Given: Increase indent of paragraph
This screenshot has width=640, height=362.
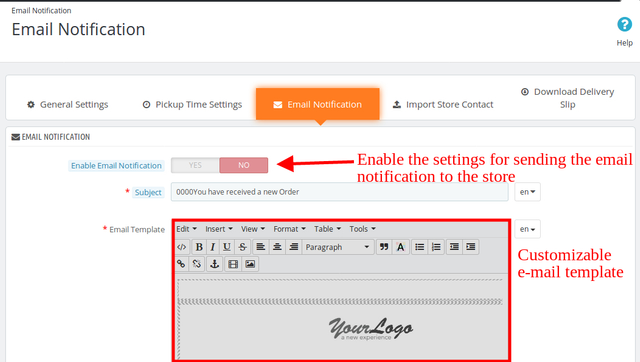Looking at the screenshot, I should (471, 247).
